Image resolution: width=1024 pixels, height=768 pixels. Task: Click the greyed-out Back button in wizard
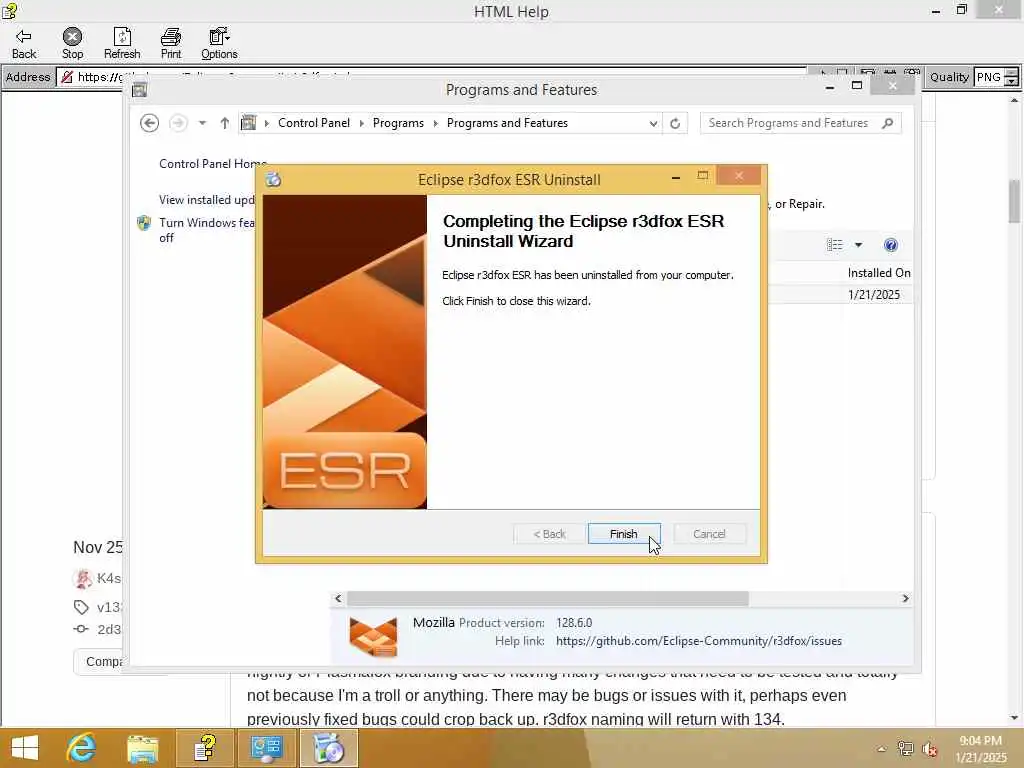[x=549, y=534]
